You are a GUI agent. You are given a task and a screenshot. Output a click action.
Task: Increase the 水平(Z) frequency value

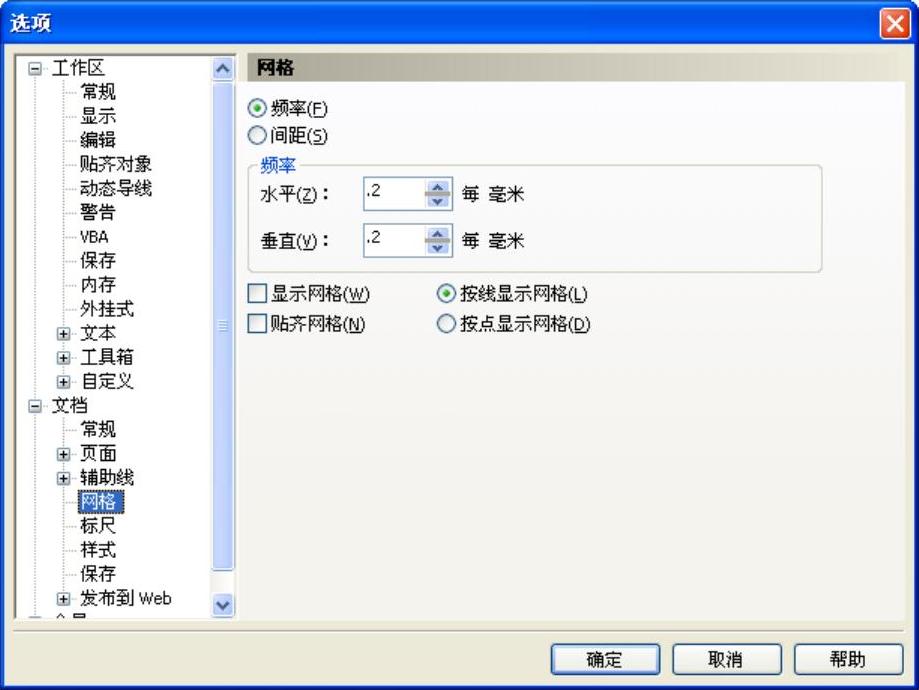click(437, 187)
